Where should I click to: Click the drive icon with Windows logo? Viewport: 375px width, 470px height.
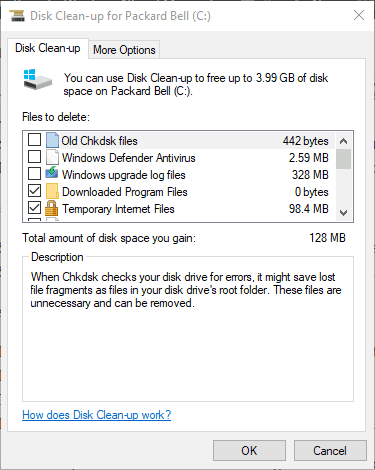pyautogui.click(x=38, y=79)
